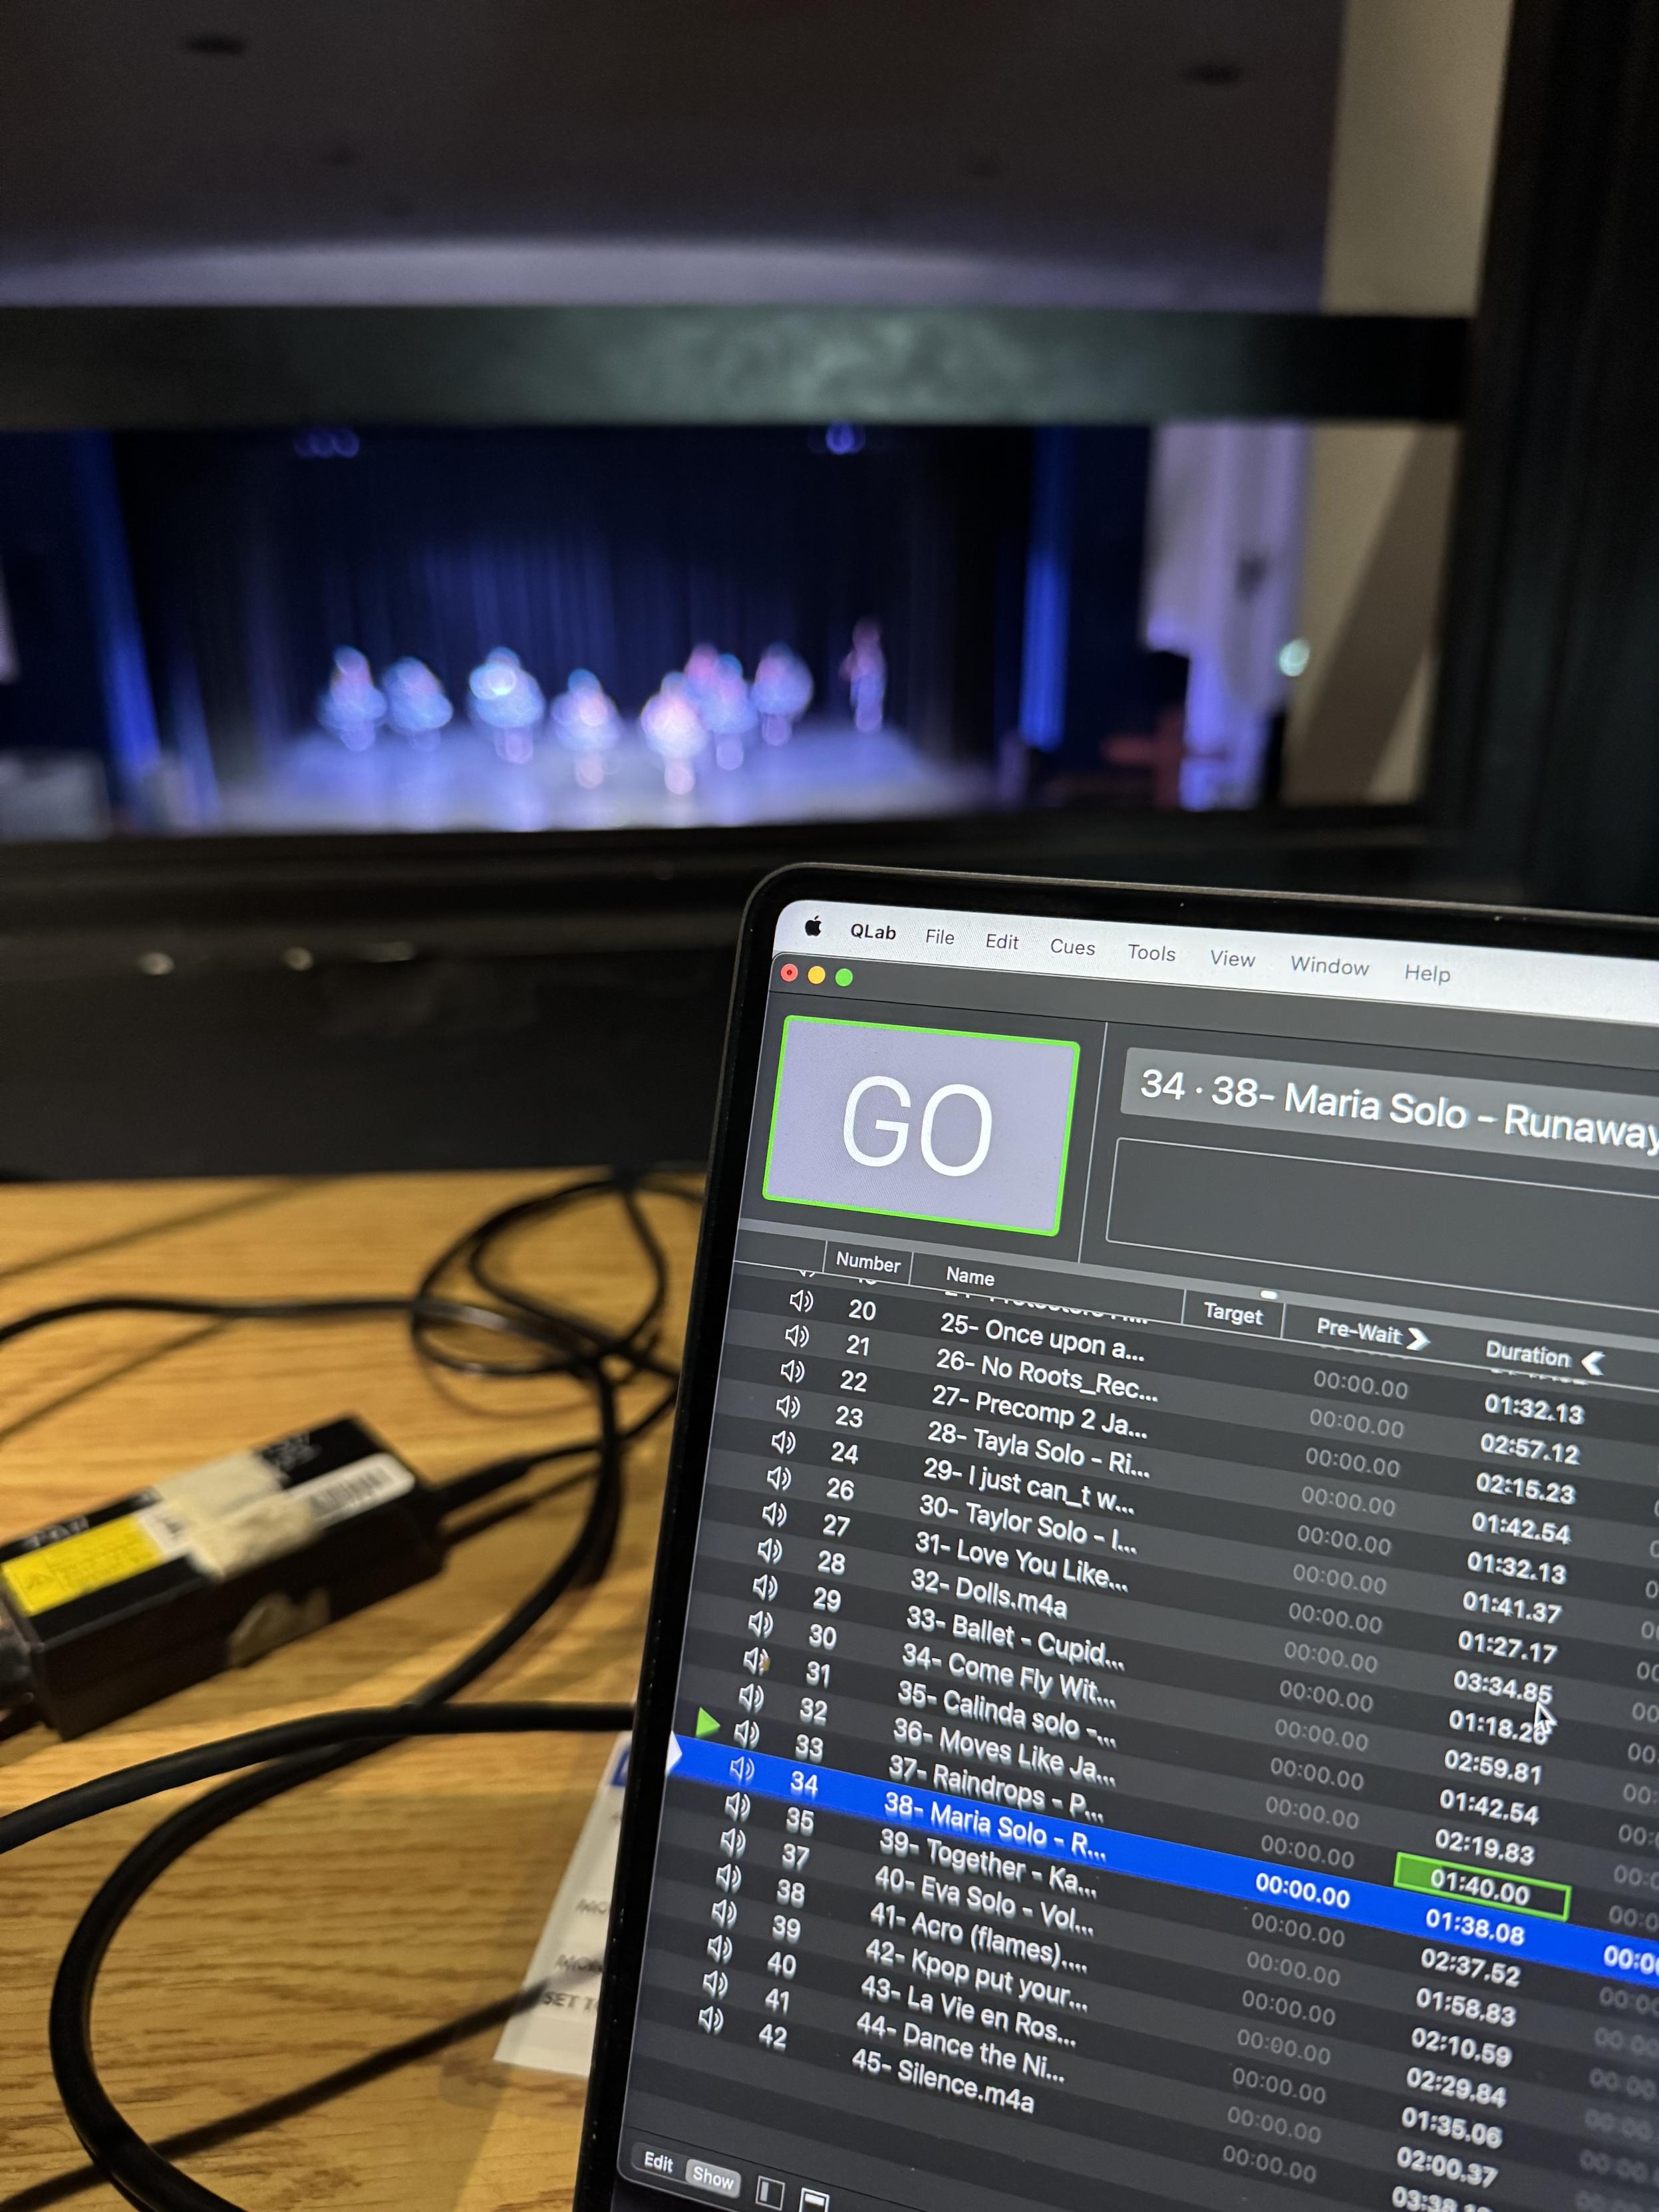
Task: Click the audio icon for cue 26
Action: (778, 1478)
